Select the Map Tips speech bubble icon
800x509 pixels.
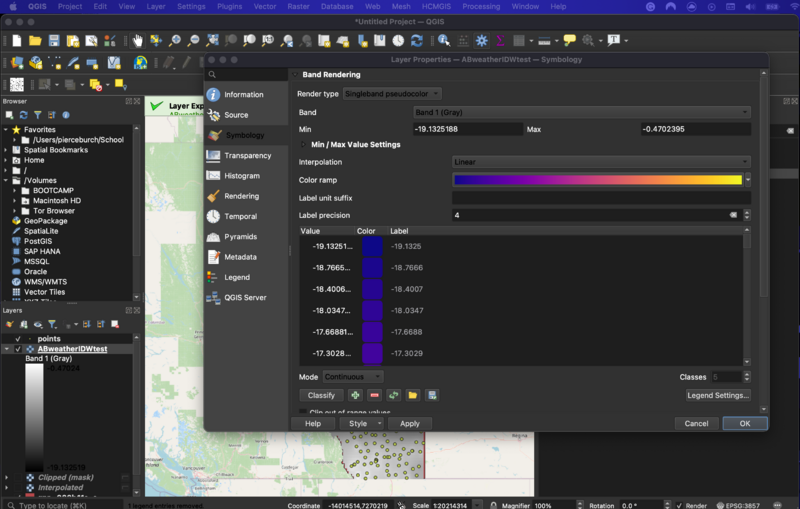pos(569,40)
